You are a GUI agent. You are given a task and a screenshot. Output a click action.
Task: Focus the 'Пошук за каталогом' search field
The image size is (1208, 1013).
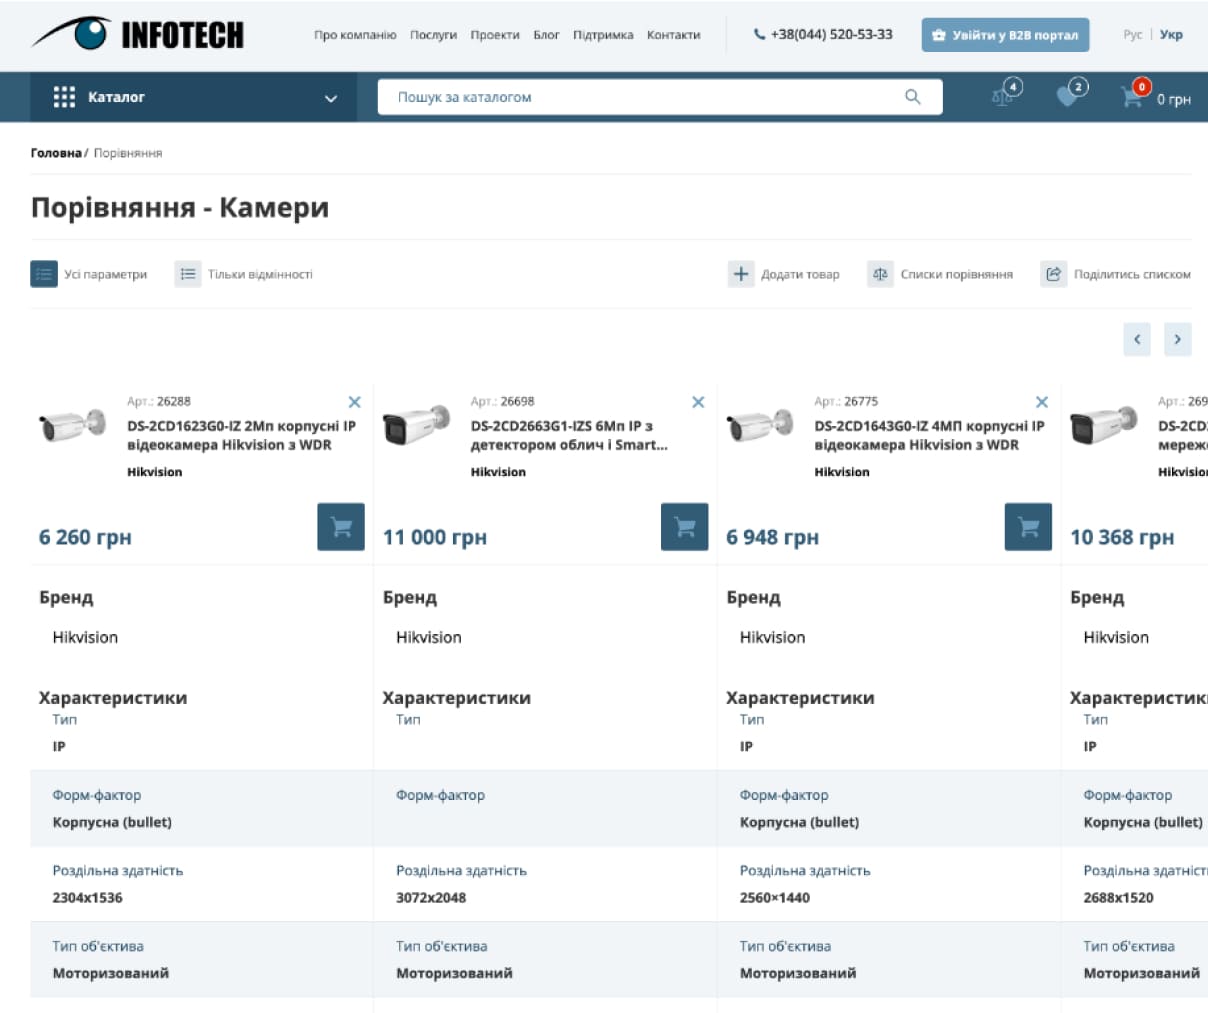640,97
